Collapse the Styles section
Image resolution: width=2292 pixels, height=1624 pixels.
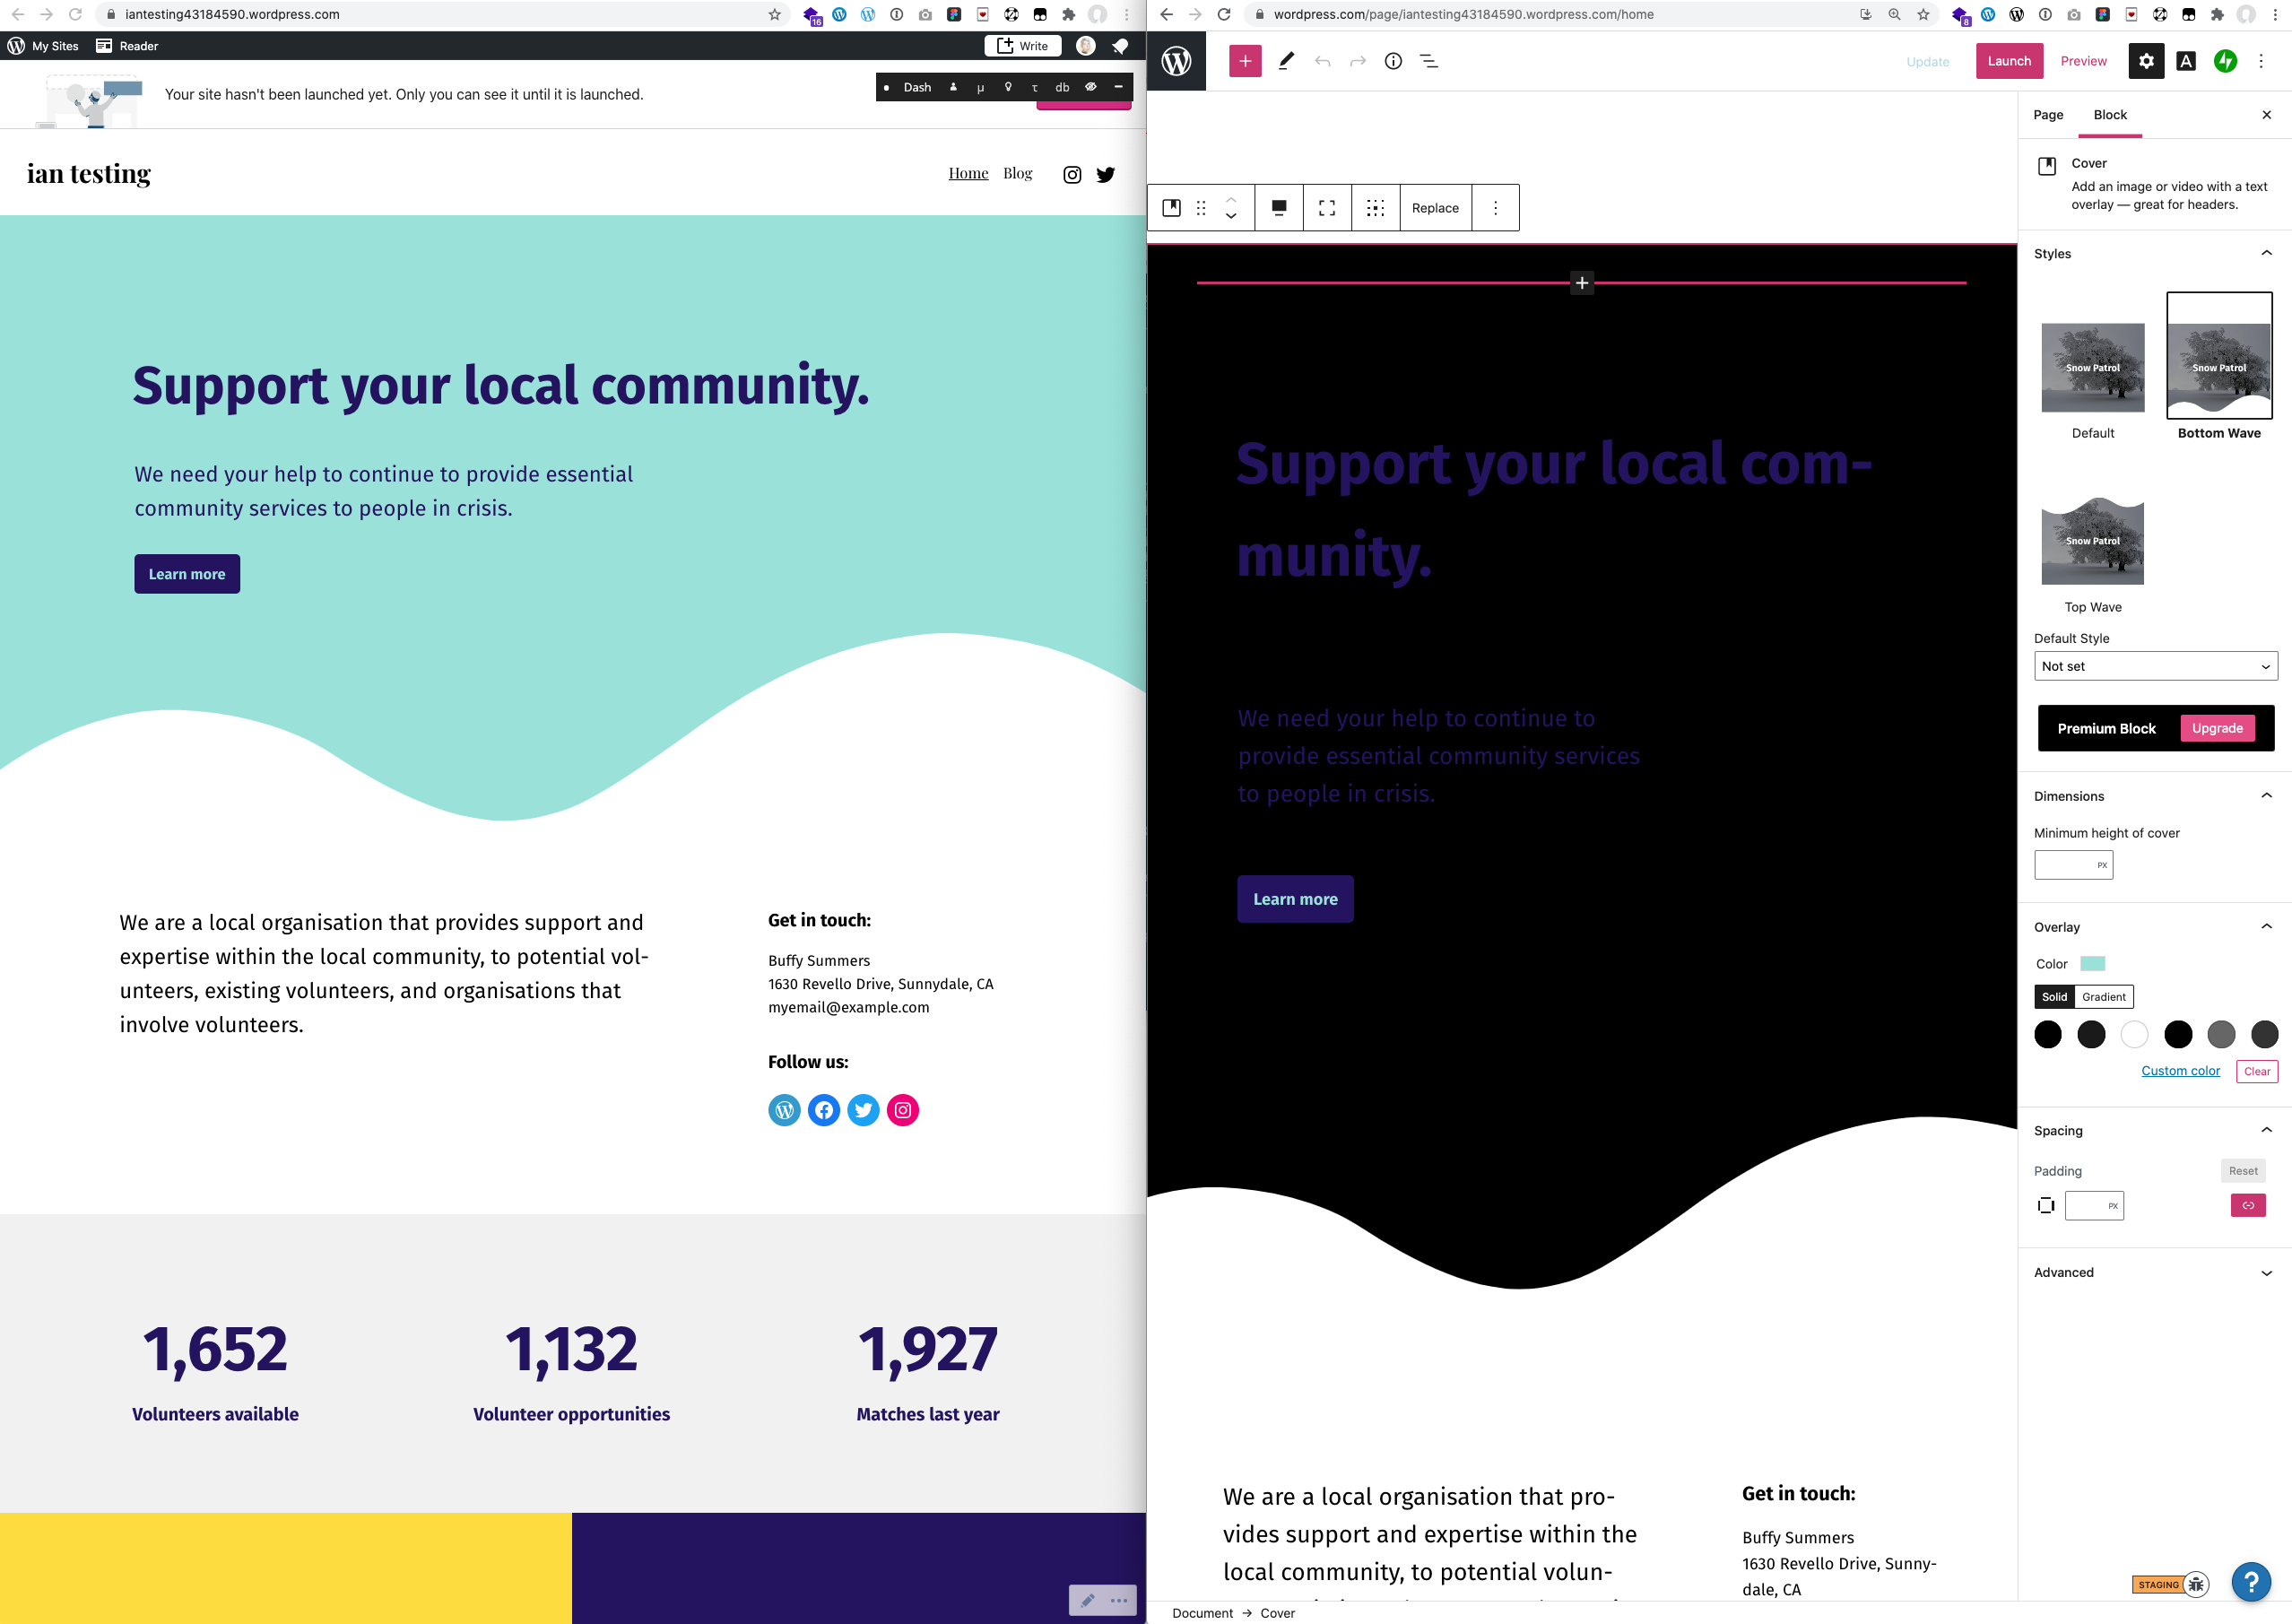click(2266, 253)
